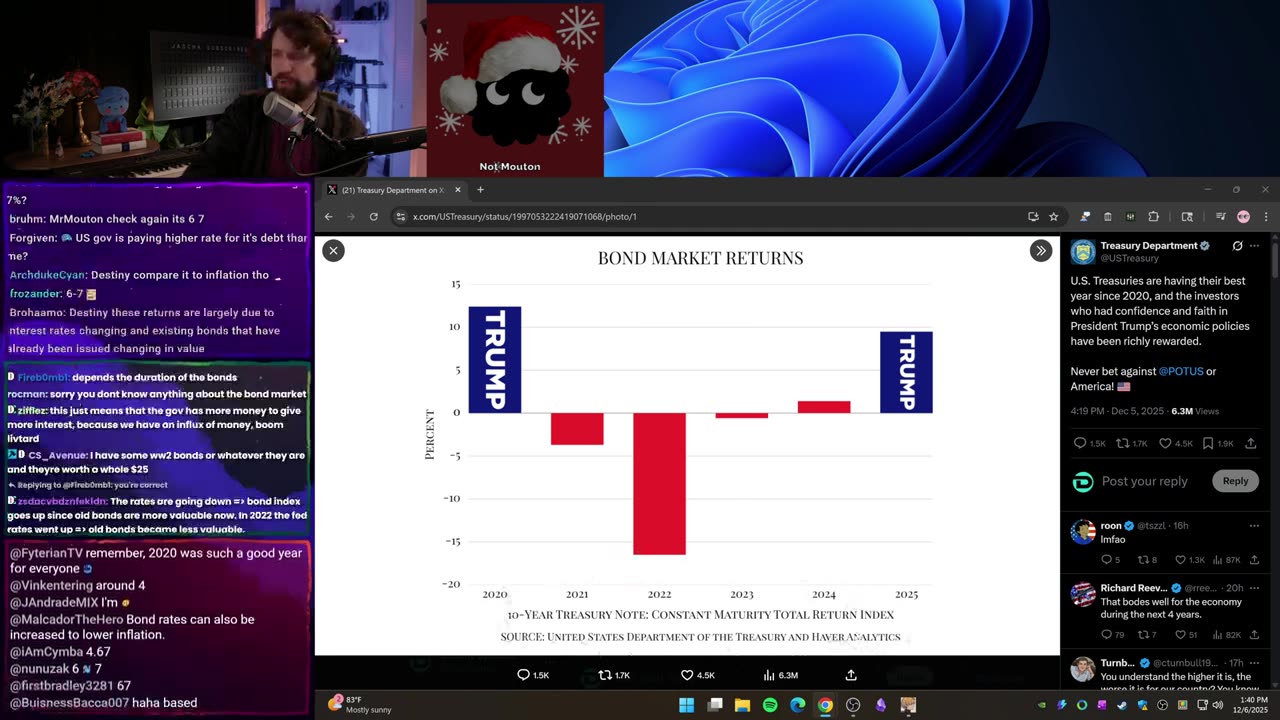Click the post timestamp 4:19 PM Dec 5, 2025

[1118, 411]
